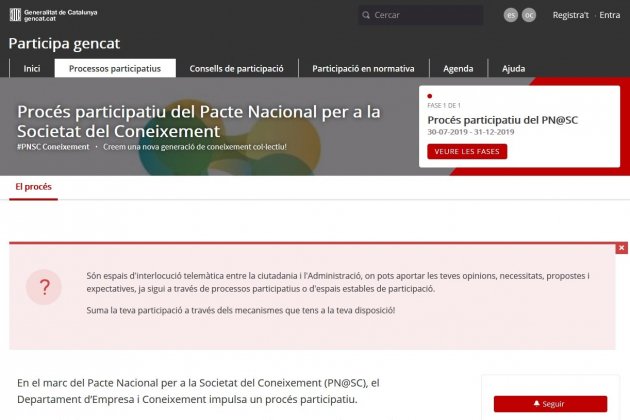Go to the Inici tab
The image size is (630, 420).
click(x=32, y=69)
